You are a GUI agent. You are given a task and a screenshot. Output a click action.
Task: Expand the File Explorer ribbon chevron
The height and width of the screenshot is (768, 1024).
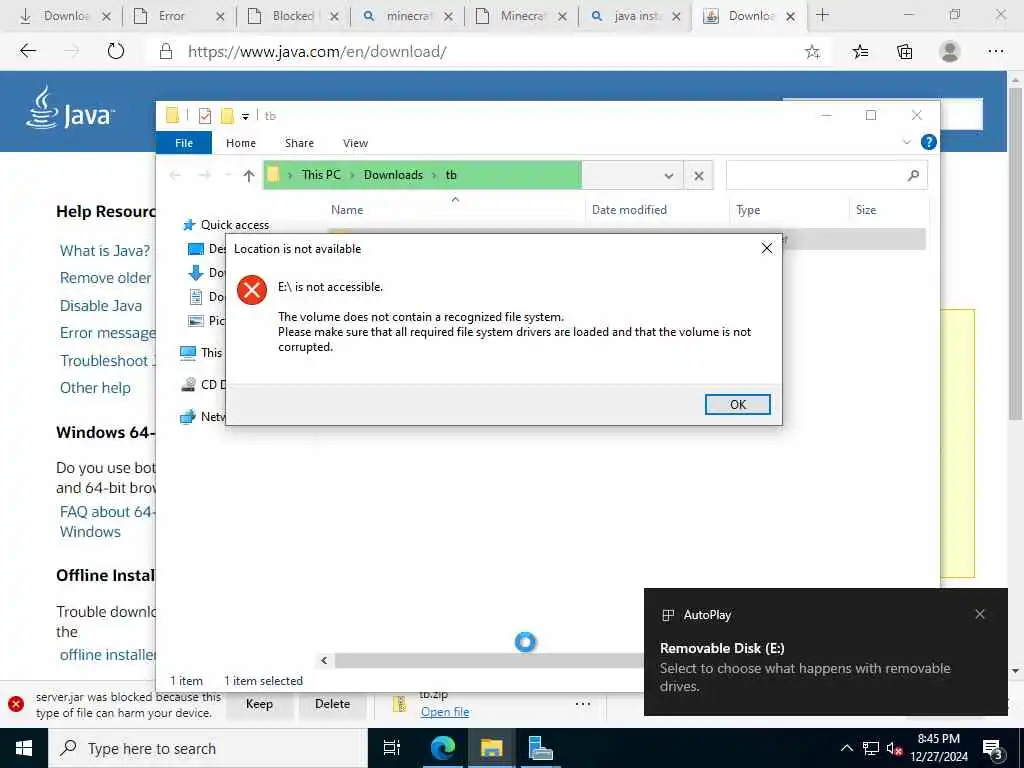(x=906, y=142)
